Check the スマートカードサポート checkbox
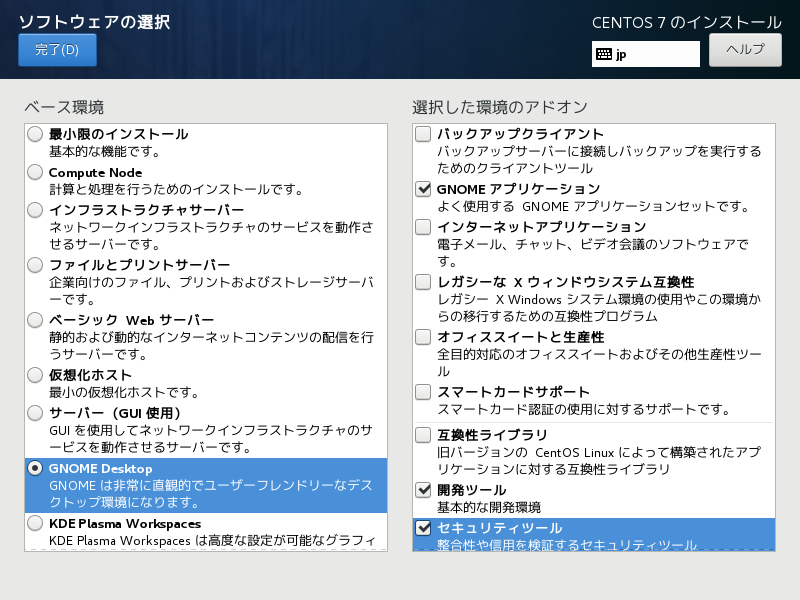Image resolution: width=800 pixels, height=600 pixels. [x=423, y=392]
